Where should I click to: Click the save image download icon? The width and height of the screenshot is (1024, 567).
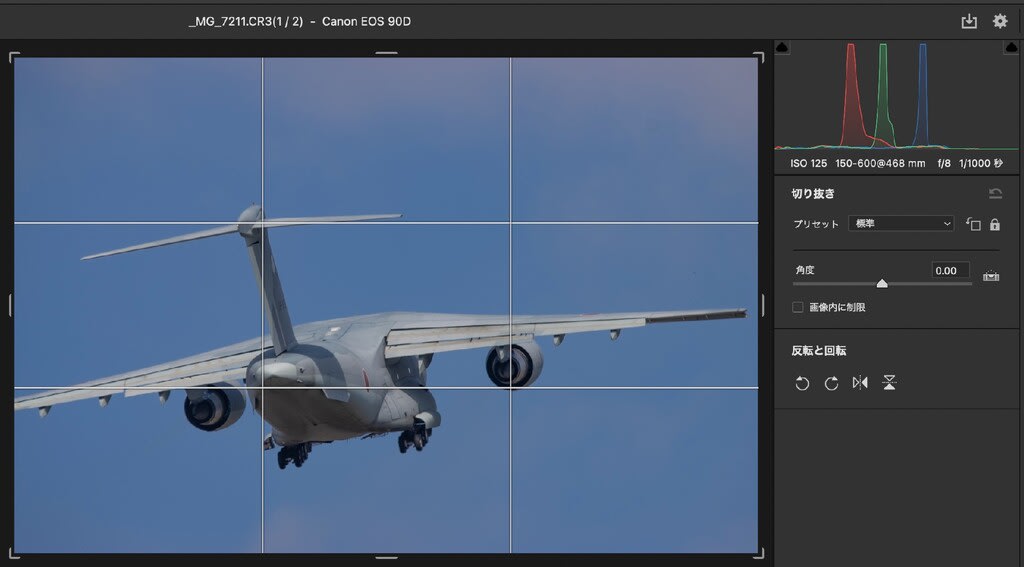pos(969,22)
